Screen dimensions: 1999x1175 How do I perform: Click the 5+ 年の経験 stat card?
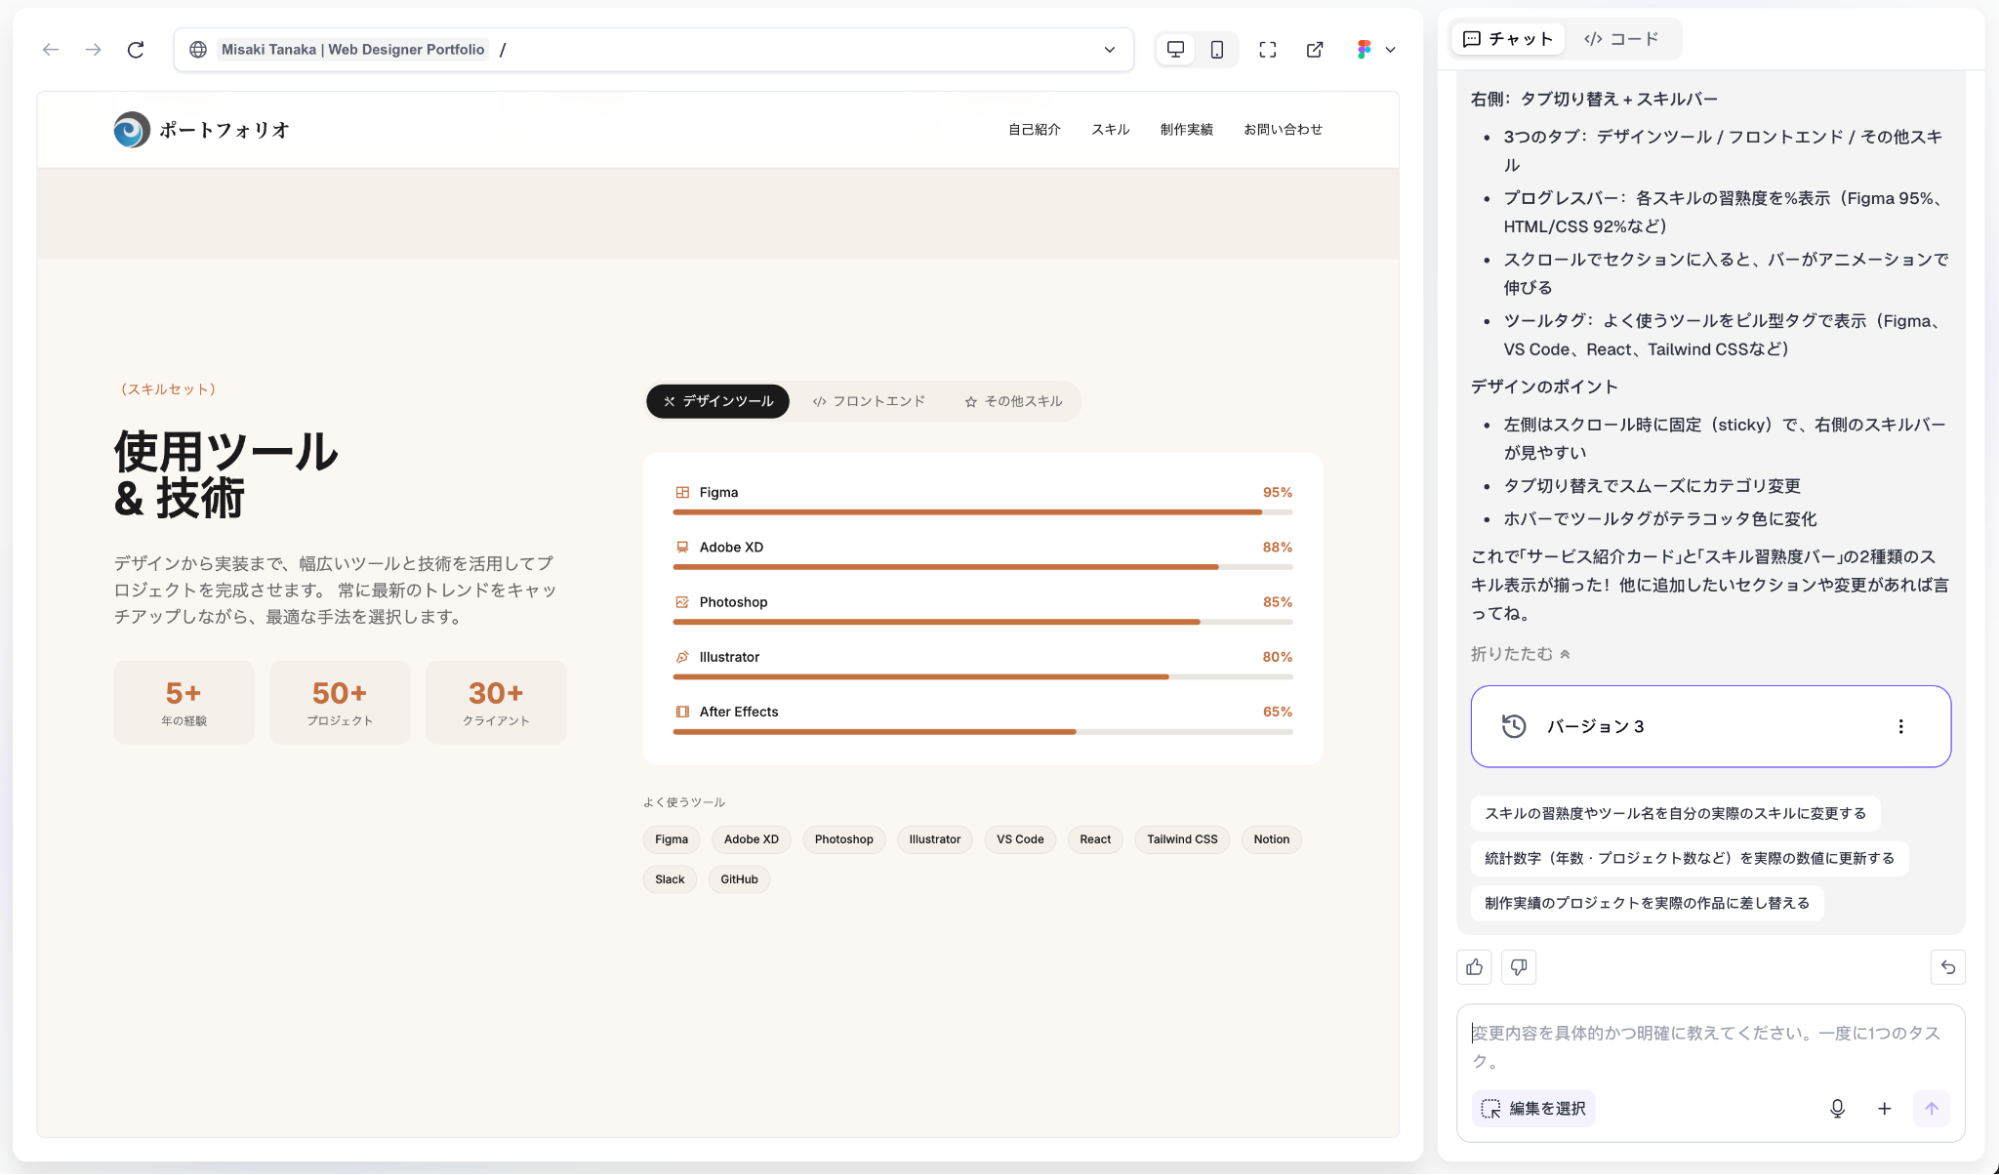point(184,702)
